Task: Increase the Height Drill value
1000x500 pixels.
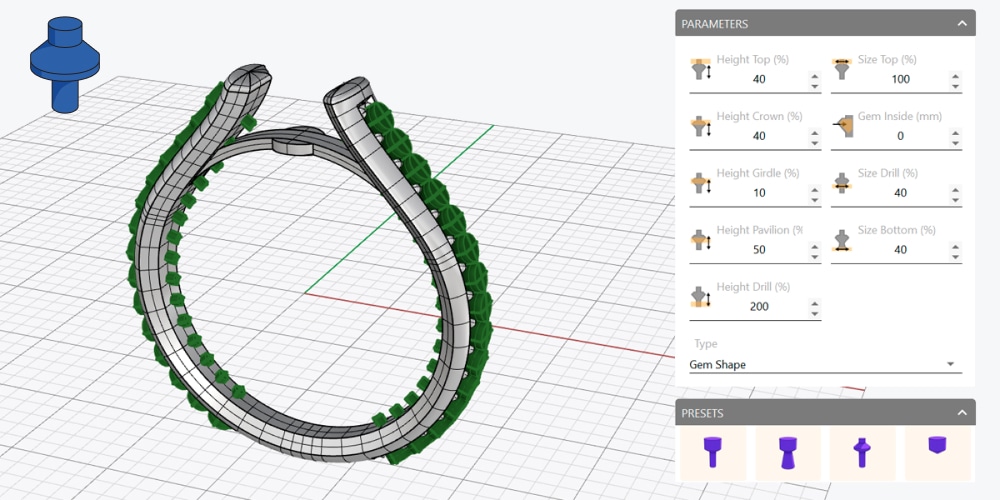Action: point(814,302)
